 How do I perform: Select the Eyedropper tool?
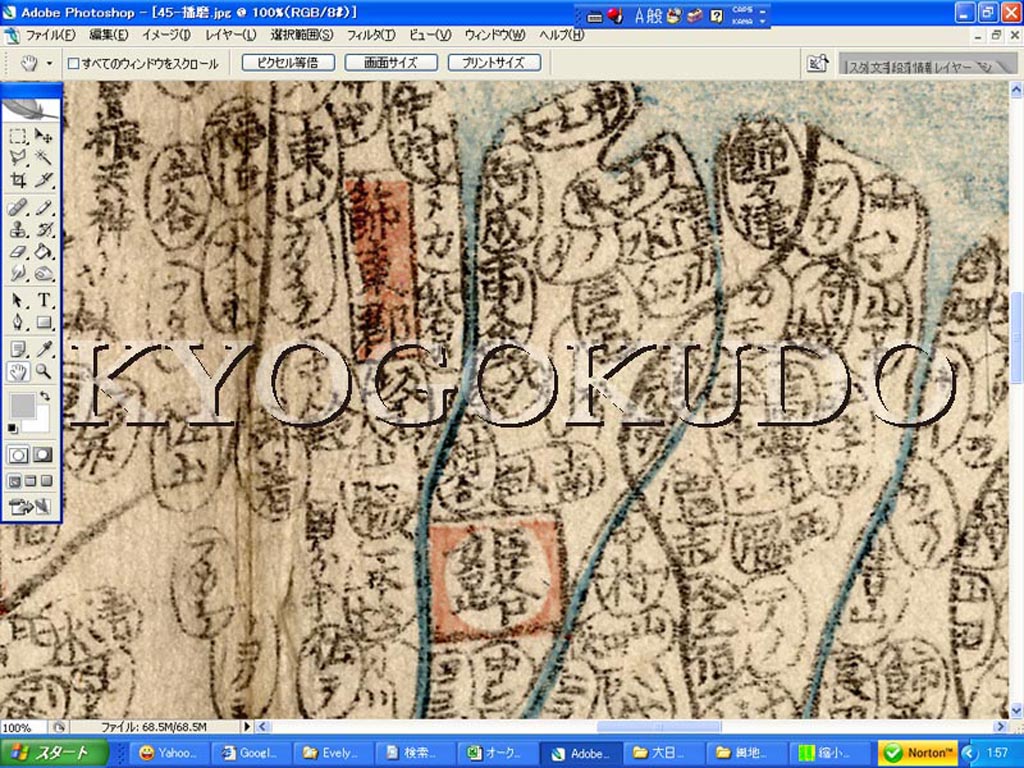[43, 349]
